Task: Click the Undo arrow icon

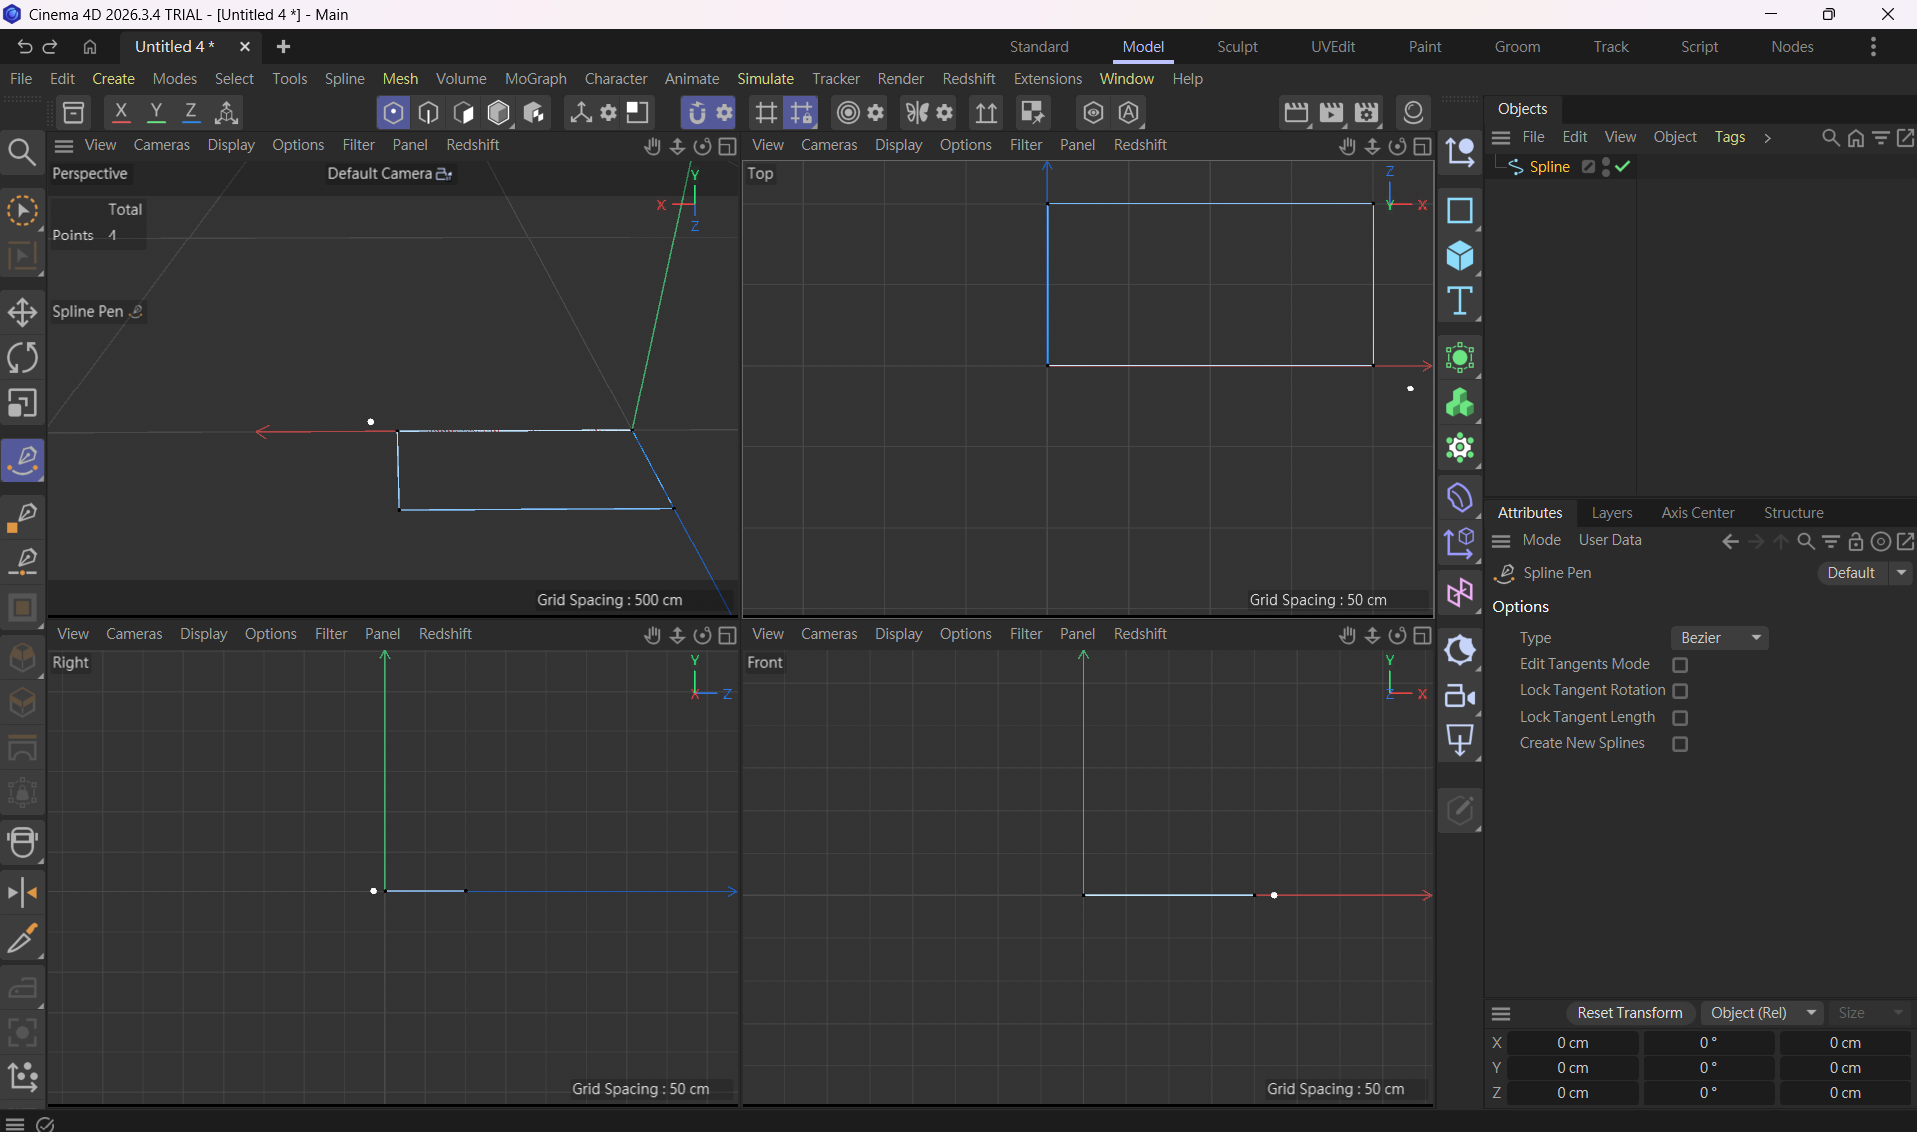Action: pyautogui.click(x=24, y=47)
